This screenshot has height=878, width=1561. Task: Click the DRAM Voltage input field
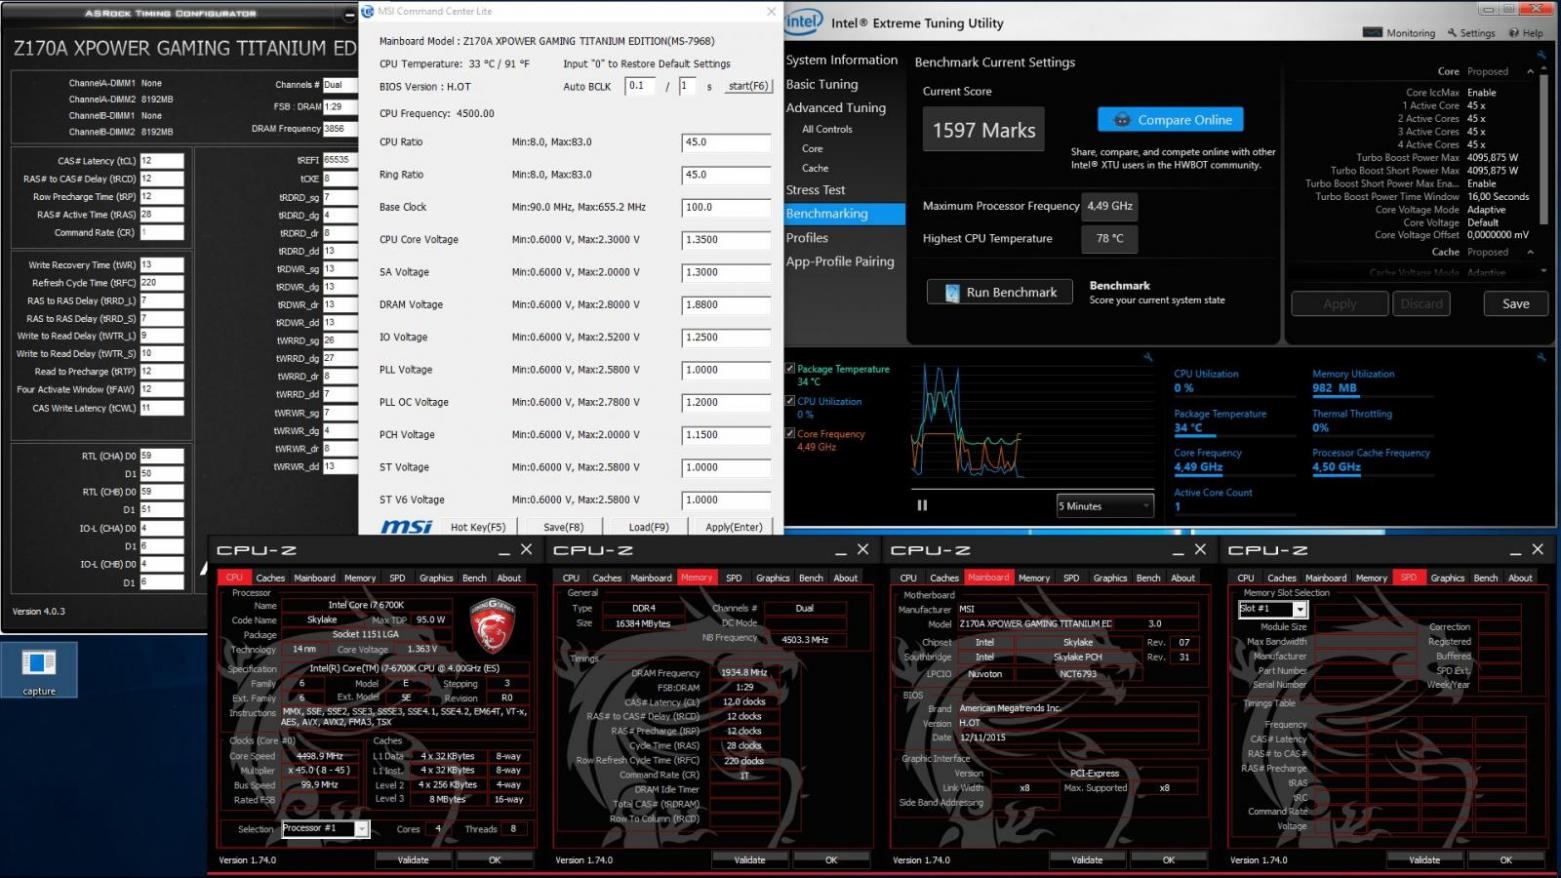(726, 305)
